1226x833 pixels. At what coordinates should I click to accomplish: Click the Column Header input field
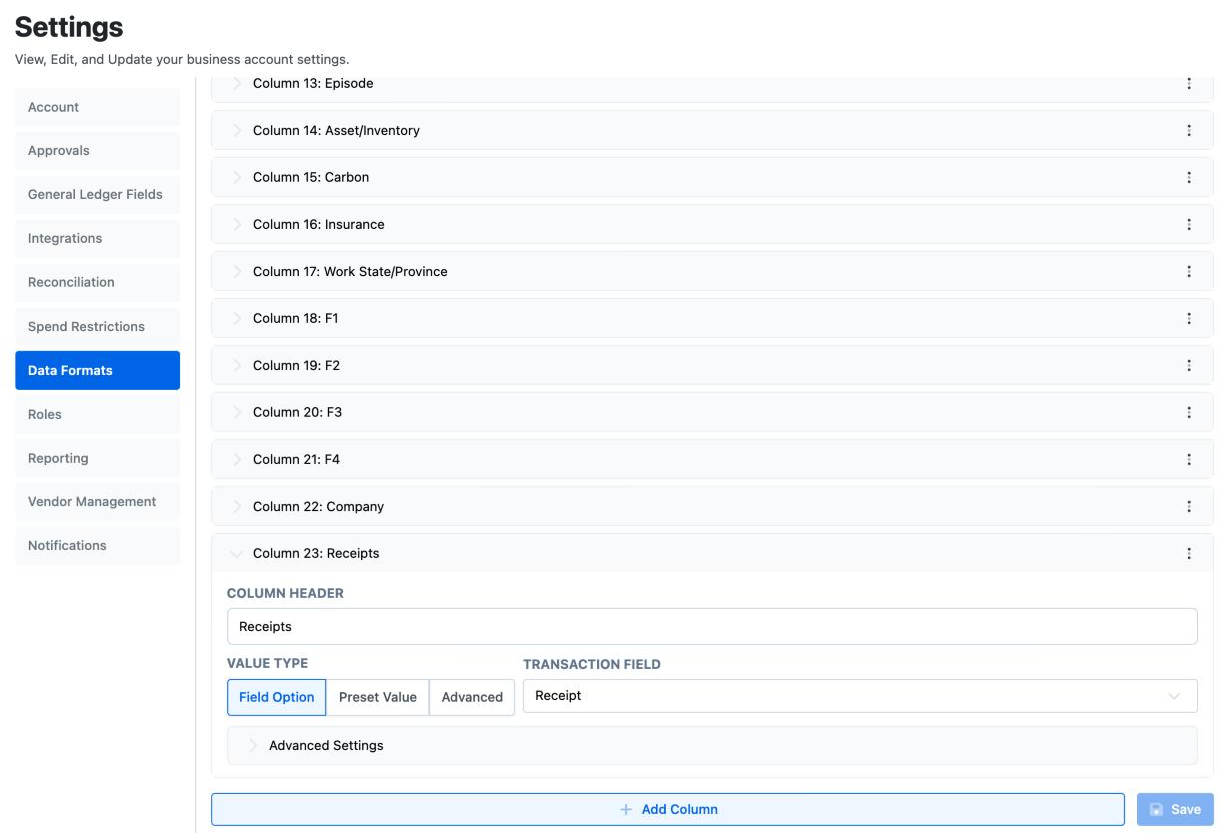712,627
